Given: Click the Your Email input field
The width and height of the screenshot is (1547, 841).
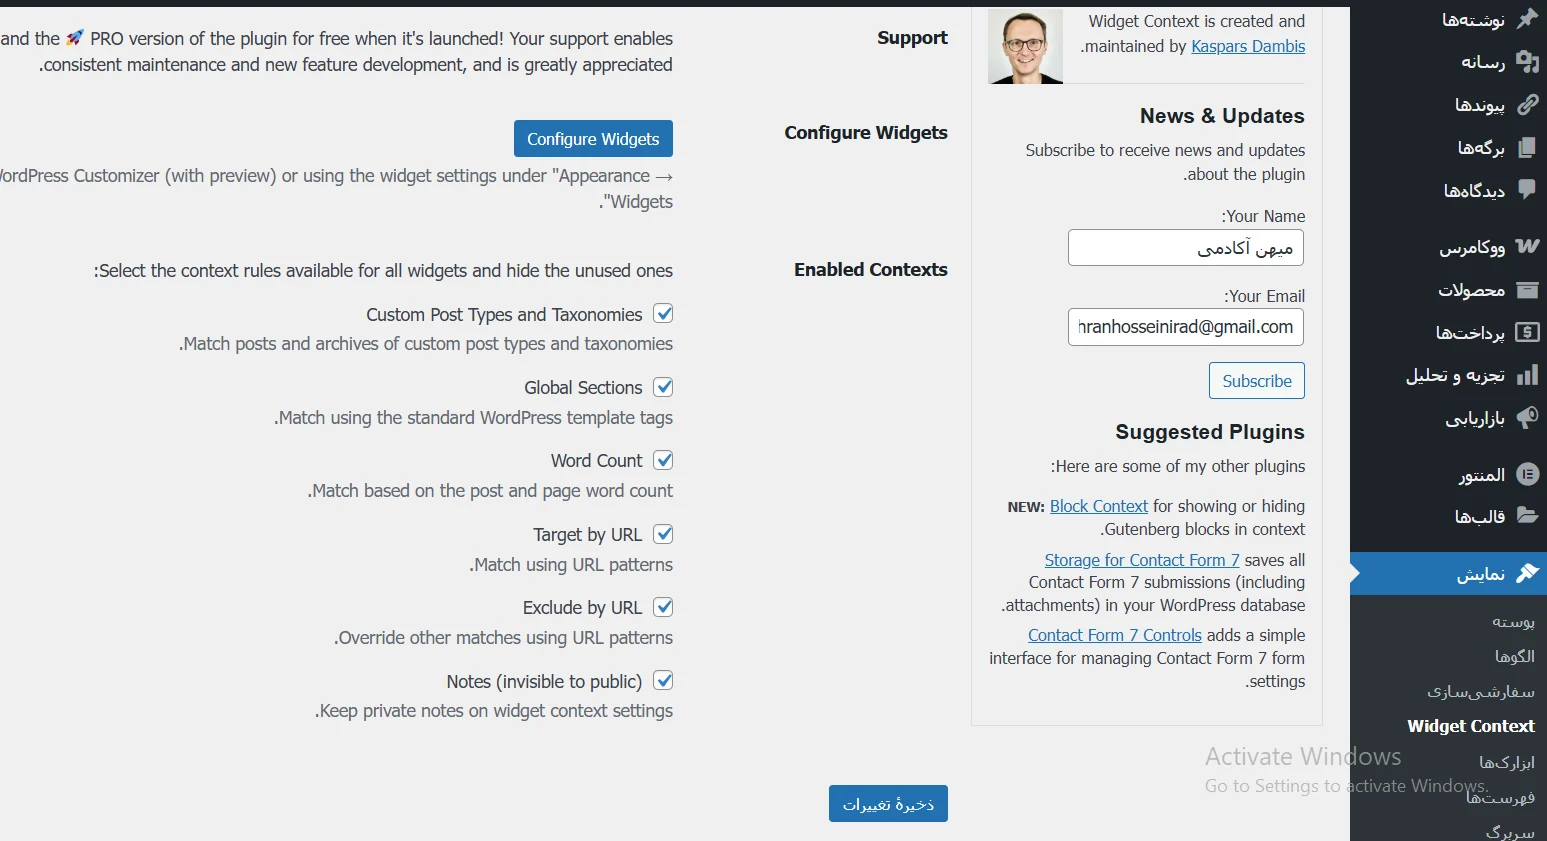Looking at the screenshot, I should click(x=1184, y=327).
